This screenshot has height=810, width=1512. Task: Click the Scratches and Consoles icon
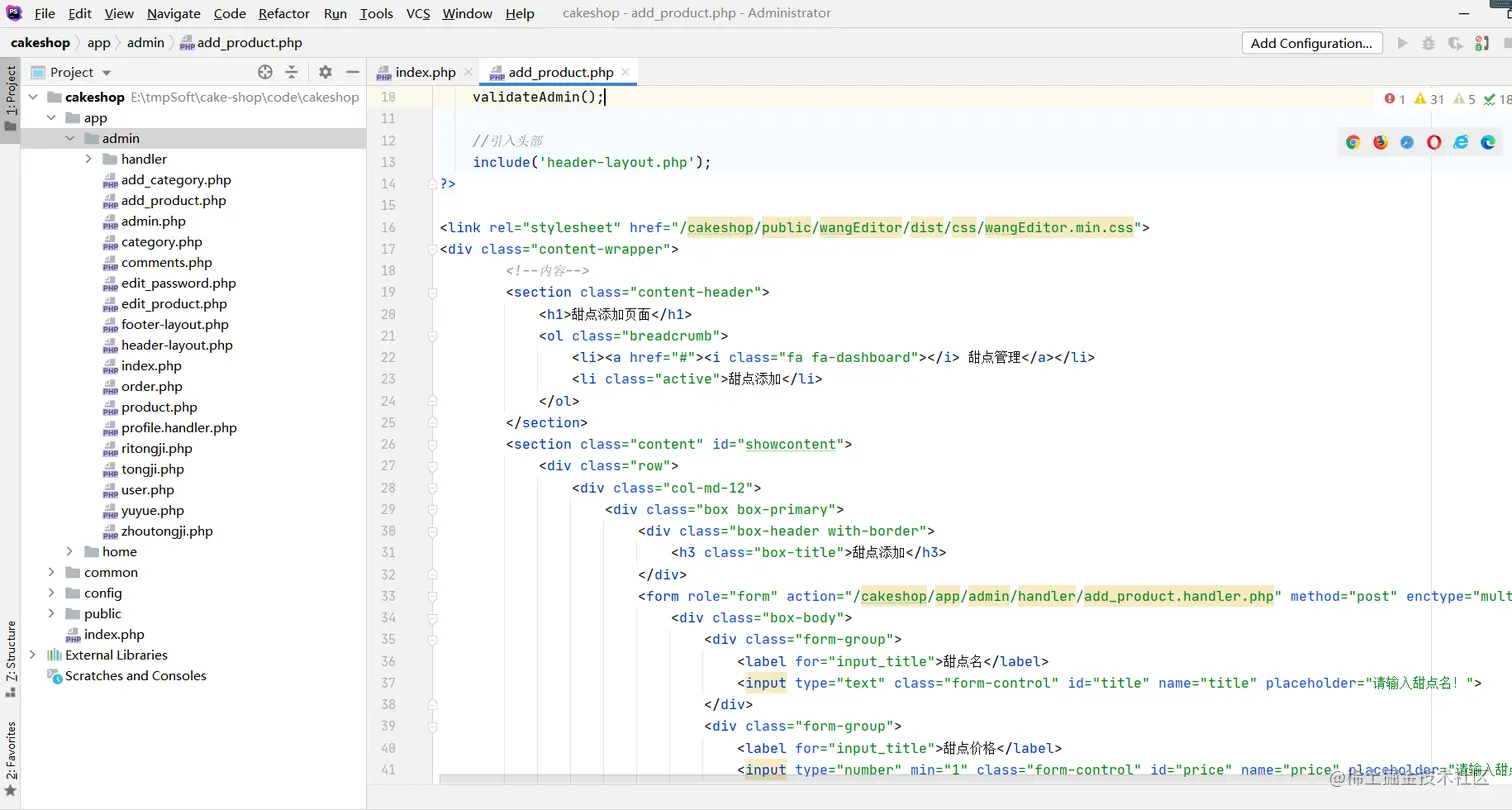pyautogui.click(x=55, y=676)
